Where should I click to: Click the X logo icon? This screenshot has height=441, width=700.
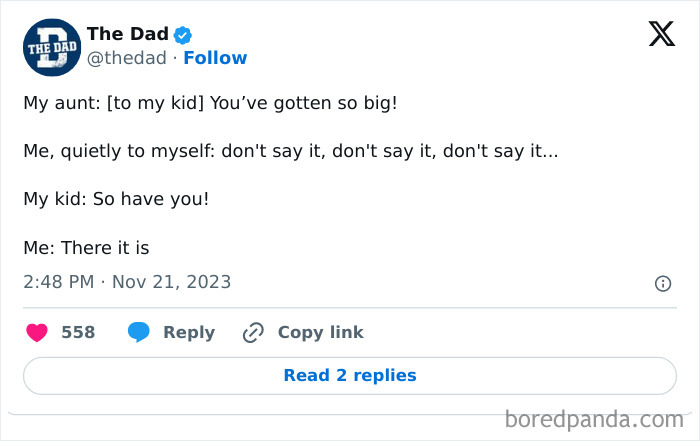661,35
